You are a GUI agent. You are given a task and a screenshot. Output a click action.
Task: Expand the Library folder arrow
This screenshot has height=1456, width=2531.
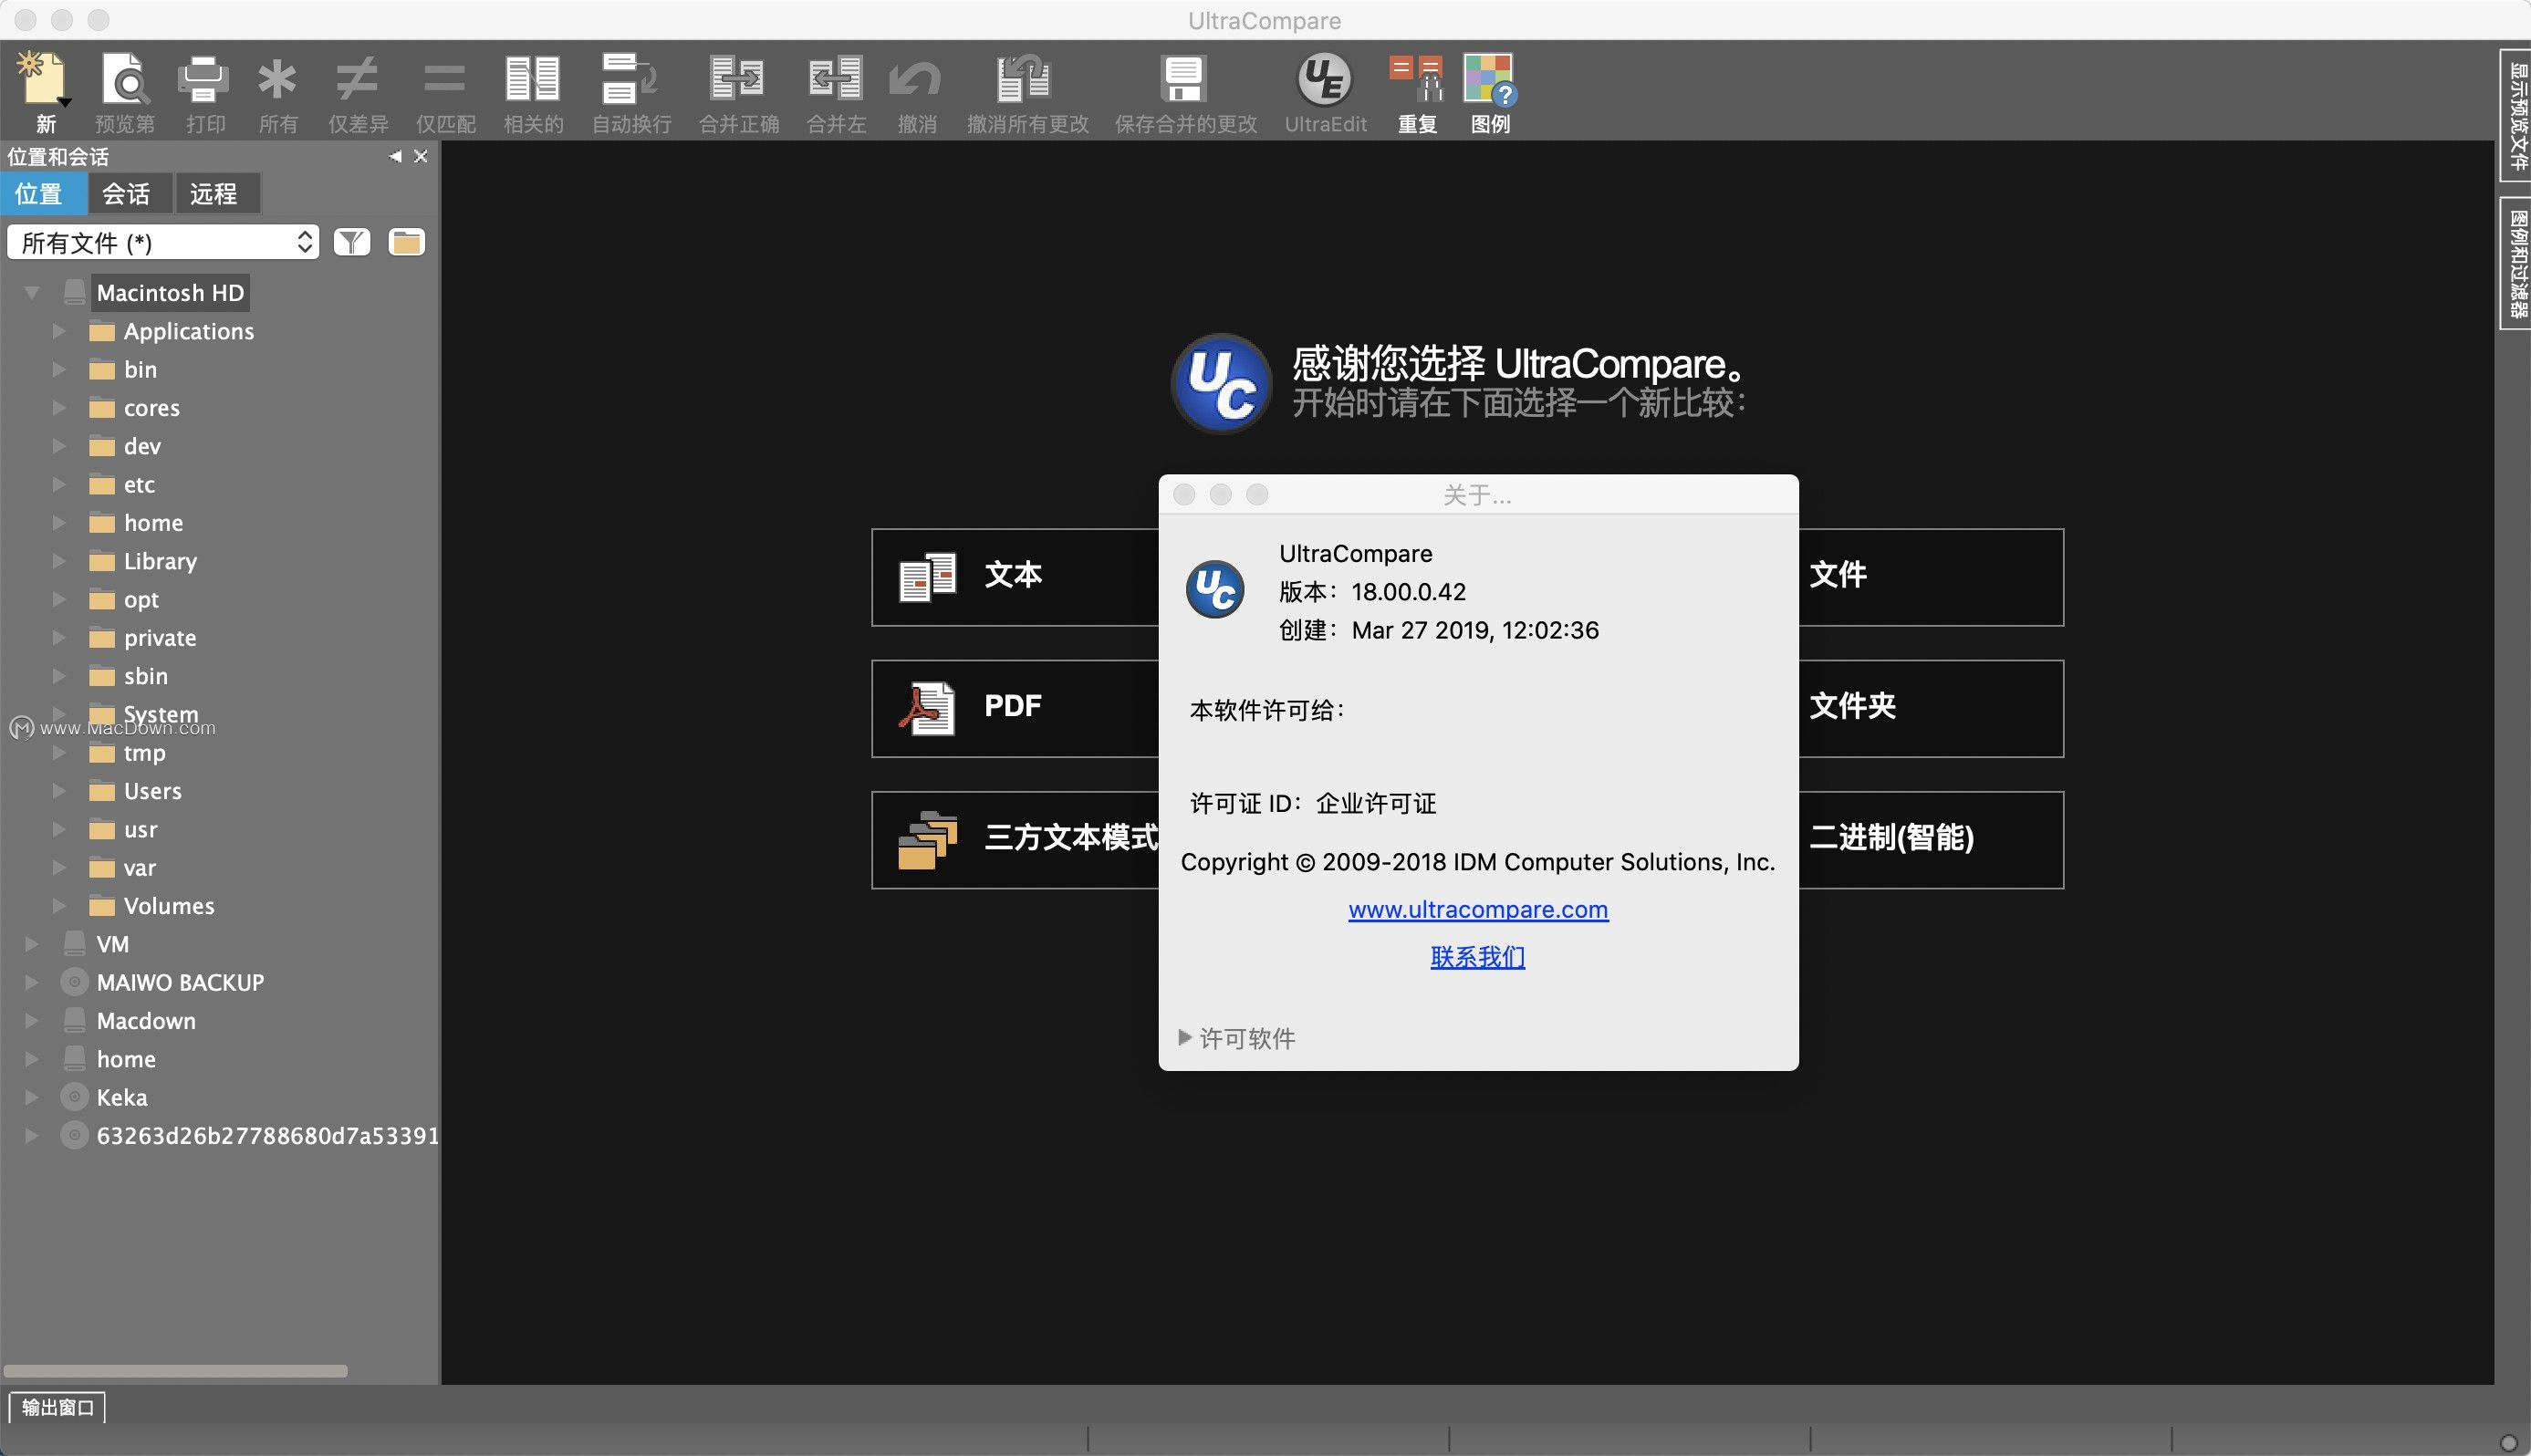59,561
